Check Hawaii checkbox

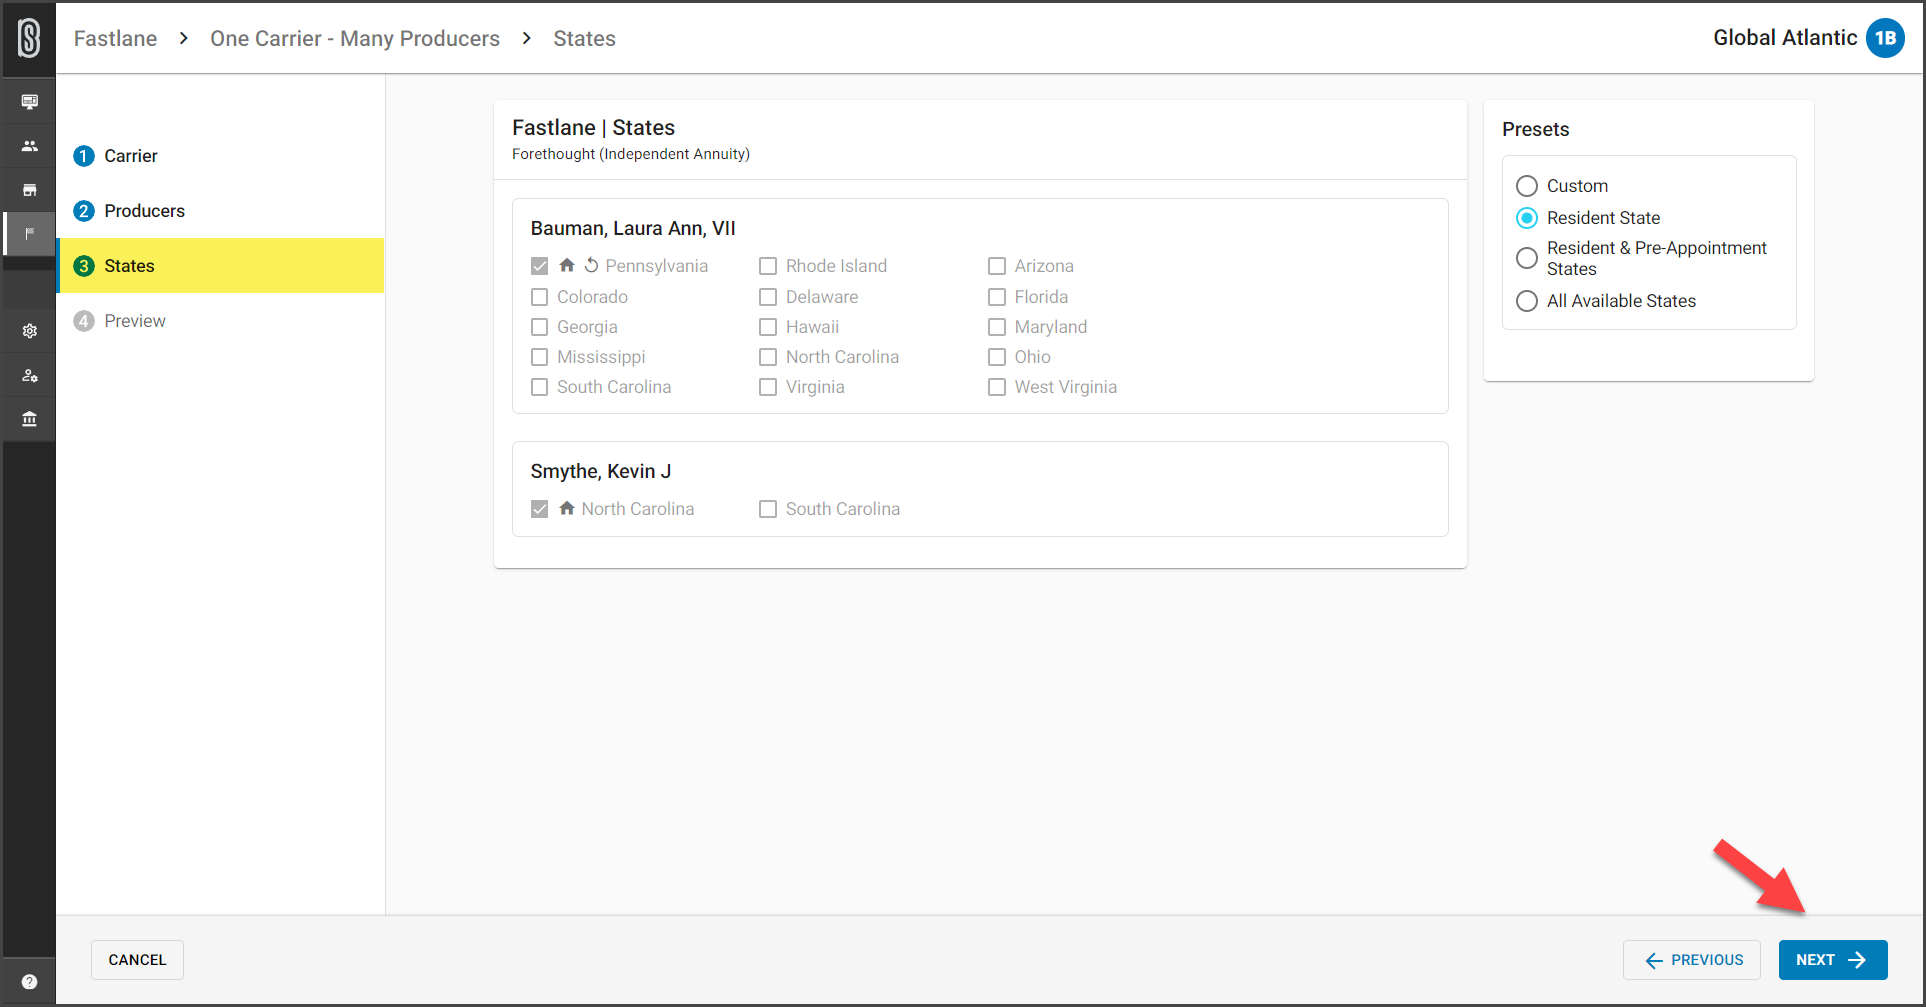[768, 327]
